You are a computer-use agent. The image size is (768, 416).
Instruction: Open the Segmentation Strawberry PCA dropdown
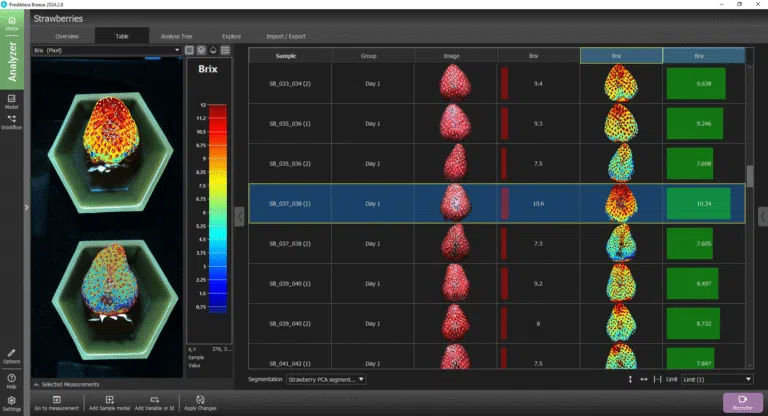click(x=326, y=379)
